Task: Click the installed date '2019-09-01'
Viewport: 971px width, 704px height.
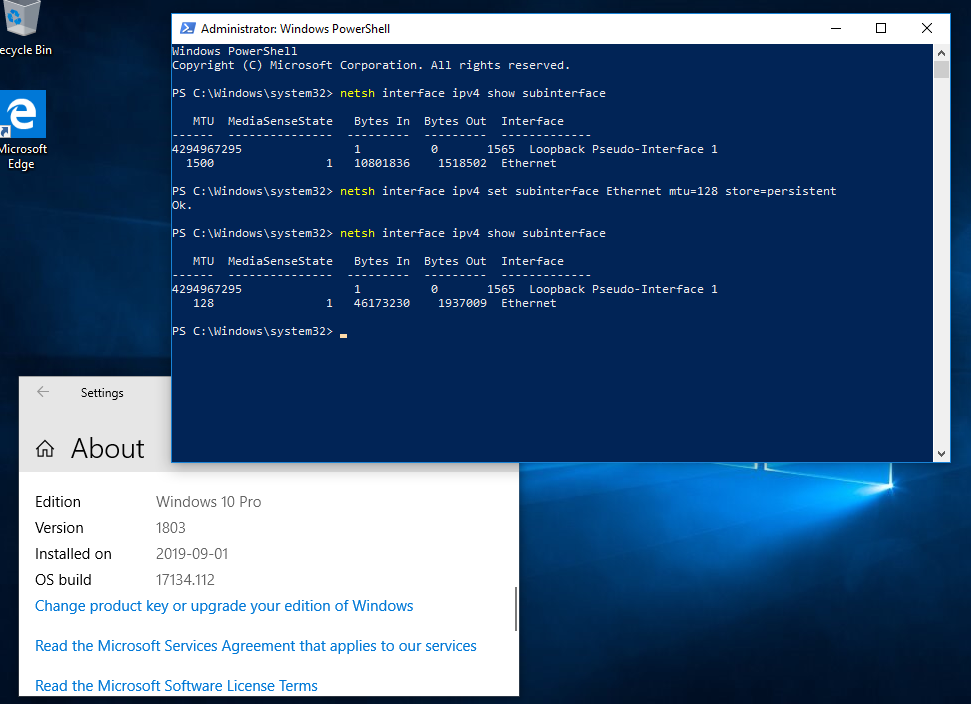Action: point(192,554)
